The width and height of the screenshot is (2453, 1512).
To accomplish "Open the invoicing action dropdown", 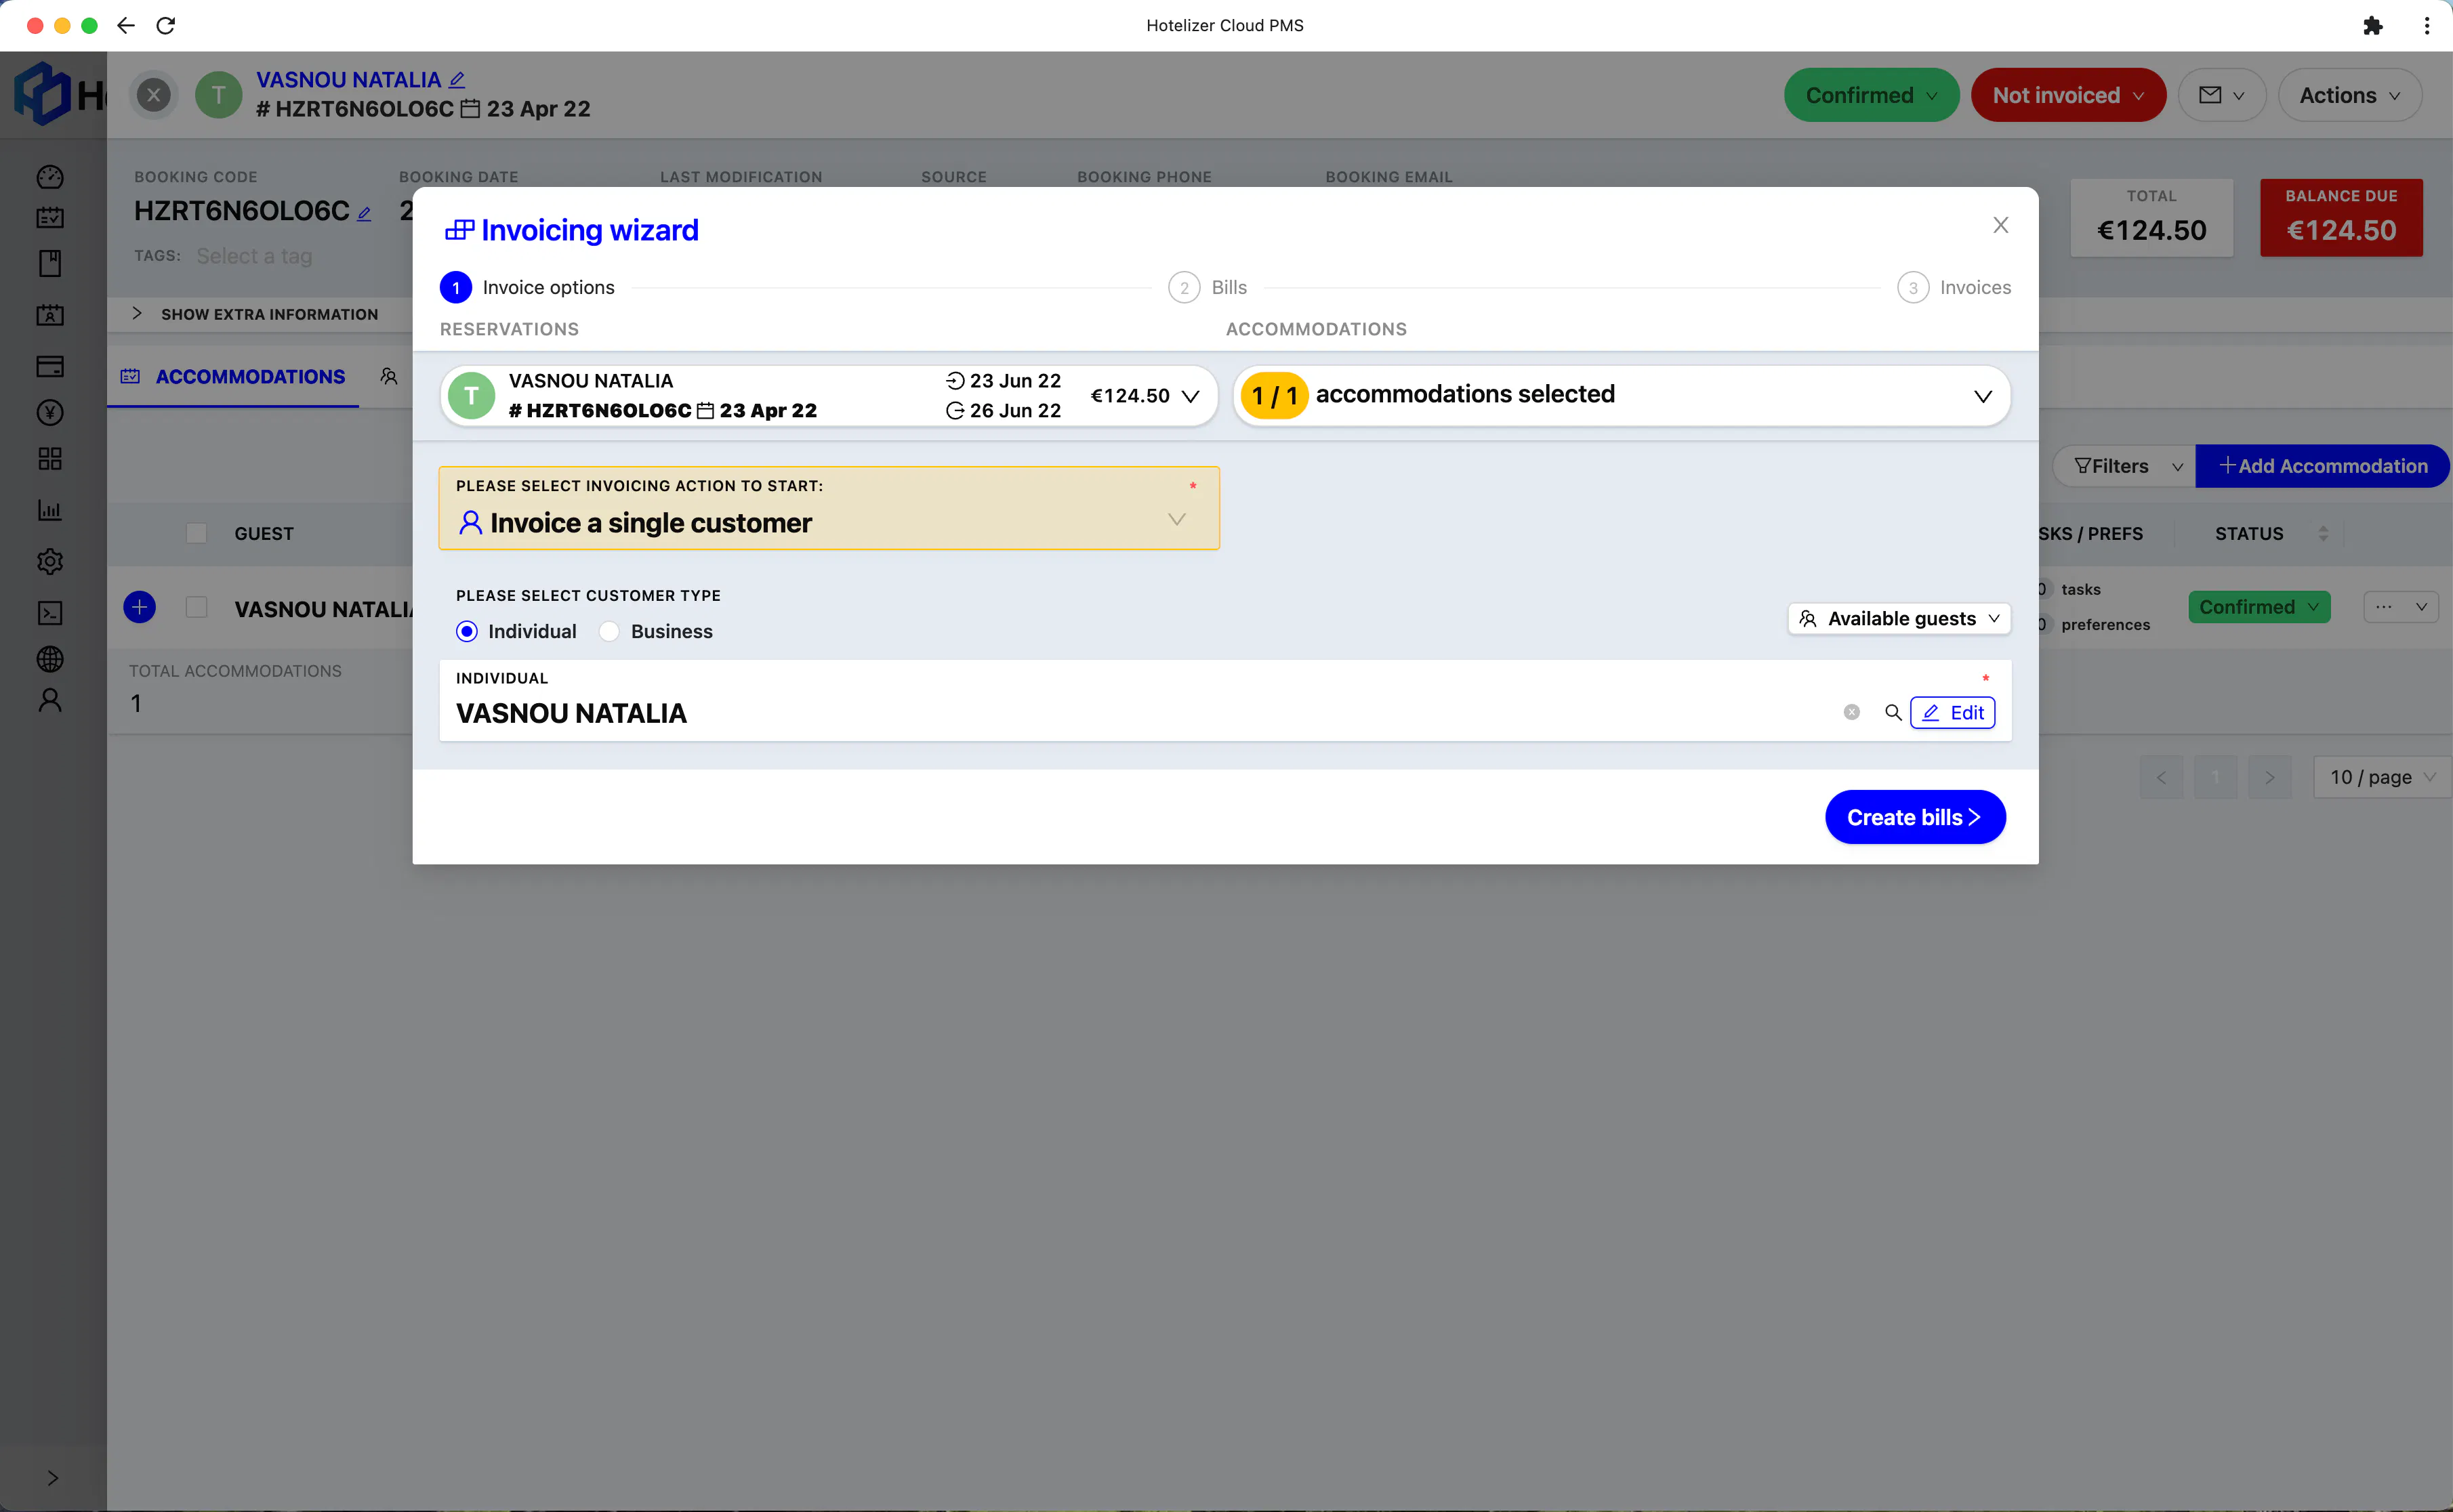I will pos(829,508).
